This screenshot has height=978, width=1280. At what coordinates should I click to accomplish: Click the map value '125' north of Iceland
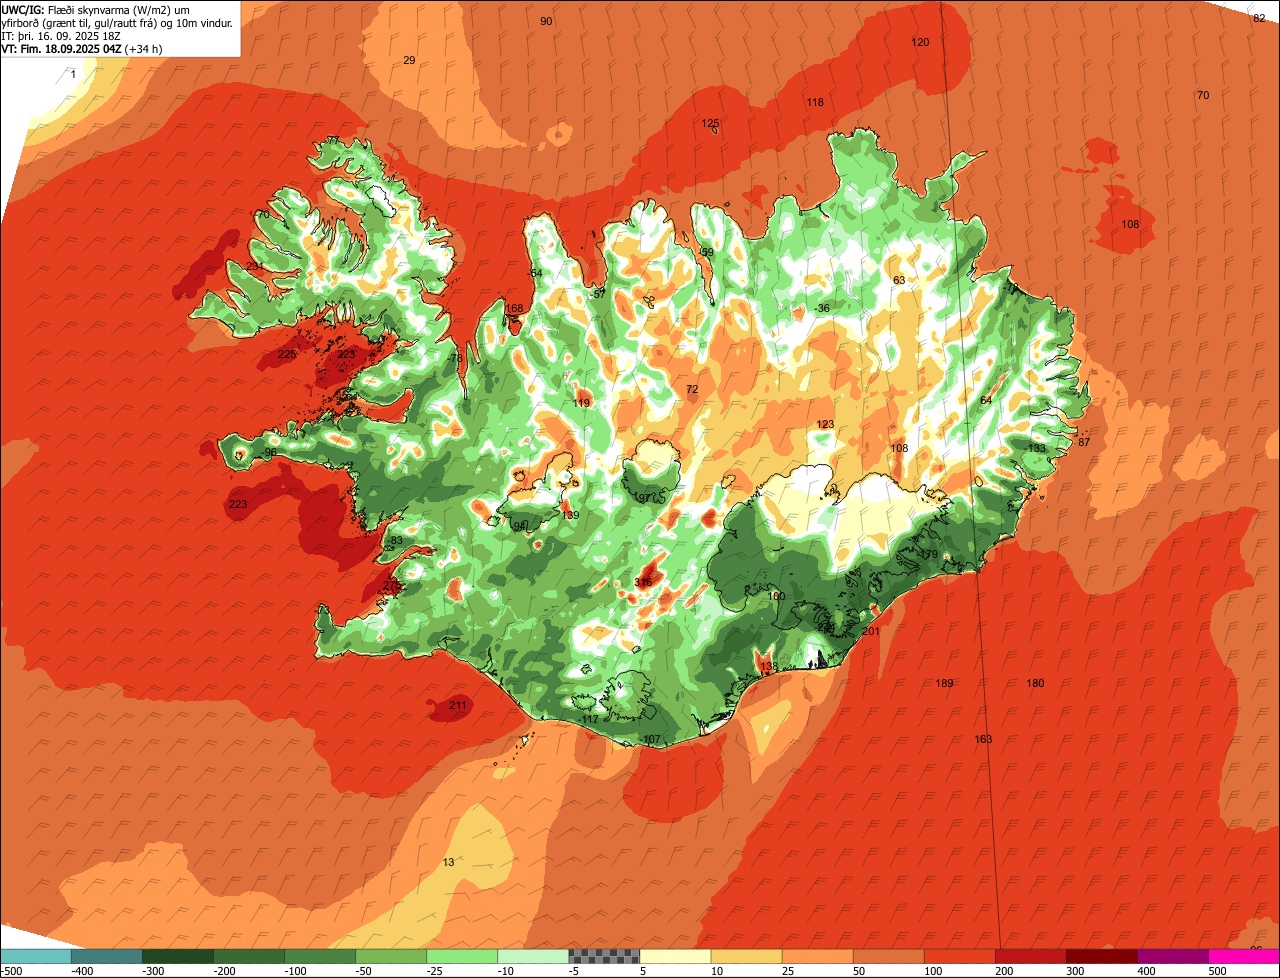710,123
